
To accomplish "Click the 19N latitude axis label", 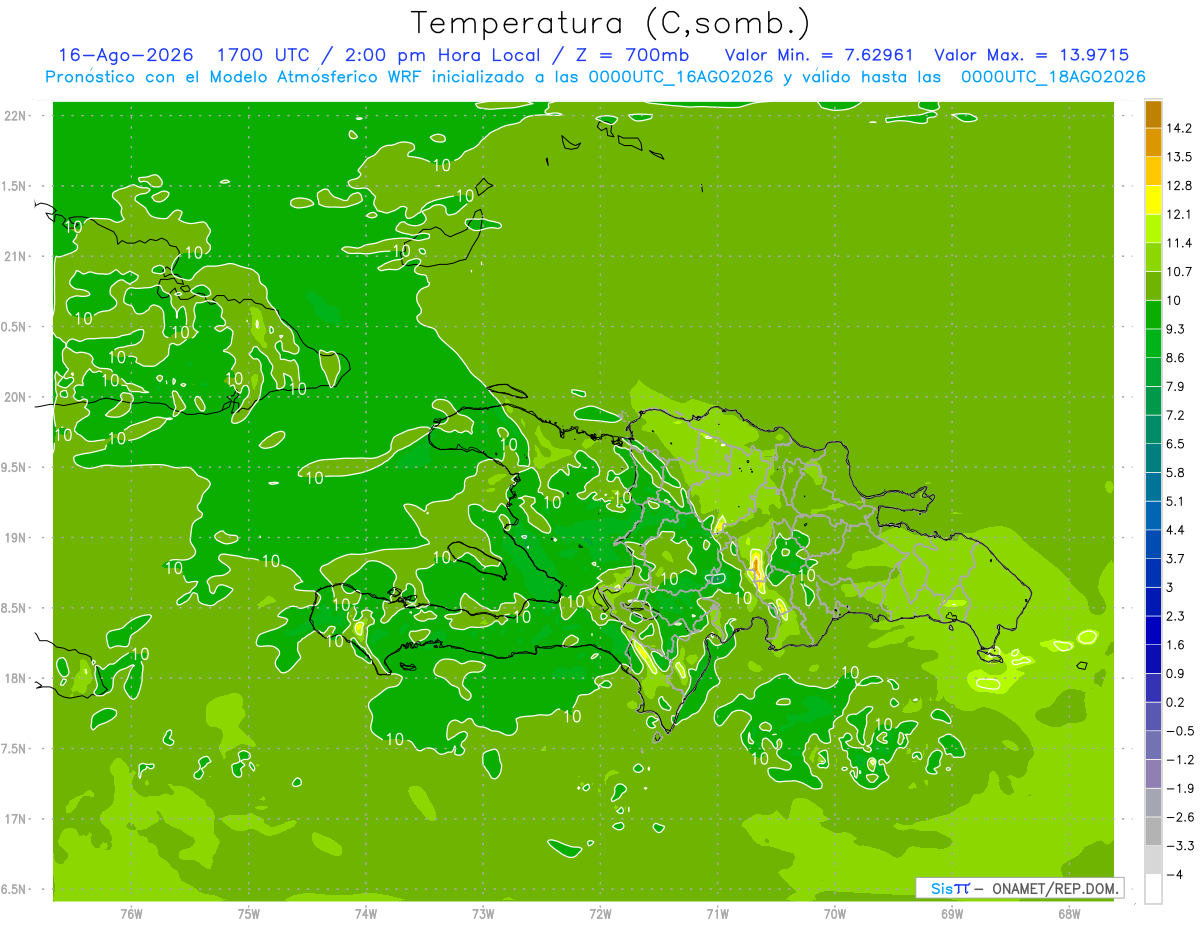I will (x=15, y=538).
